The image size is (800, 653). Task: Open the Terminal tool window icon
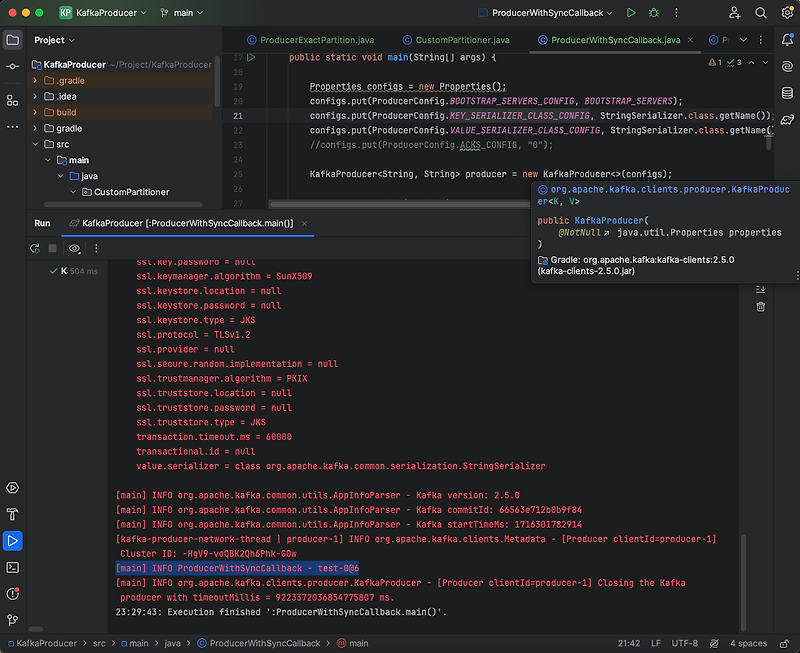tap(12, 567)
